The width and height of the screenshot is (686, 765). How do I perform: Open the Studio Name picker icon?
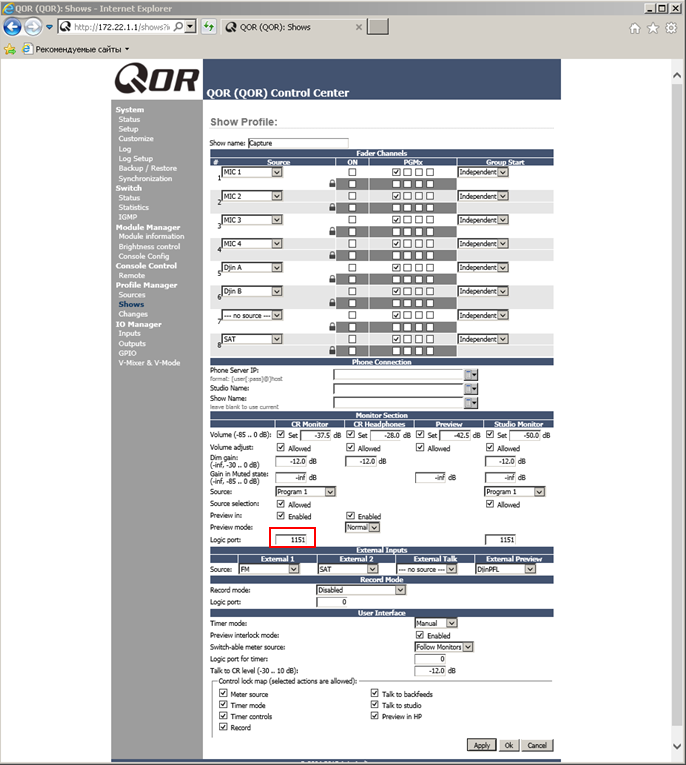tap(471, 388)
